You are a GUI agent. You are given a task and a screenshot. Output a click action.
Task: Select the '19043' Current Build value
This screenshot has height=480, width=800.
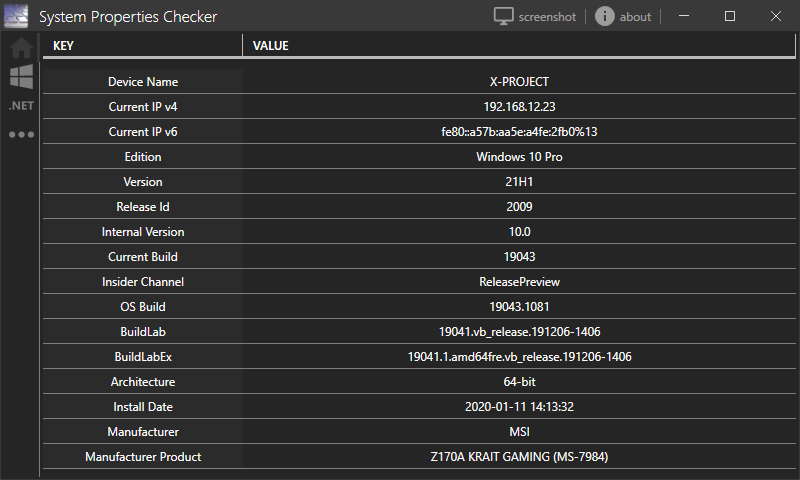pyautogui.click(x=519, y=257)
